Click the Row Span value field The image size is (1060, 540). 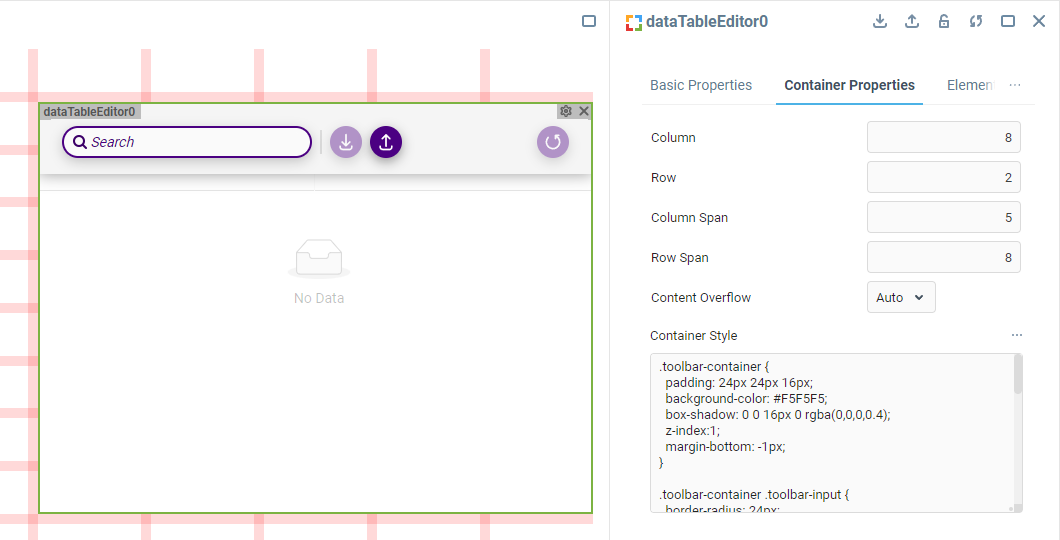click(943, 257)
